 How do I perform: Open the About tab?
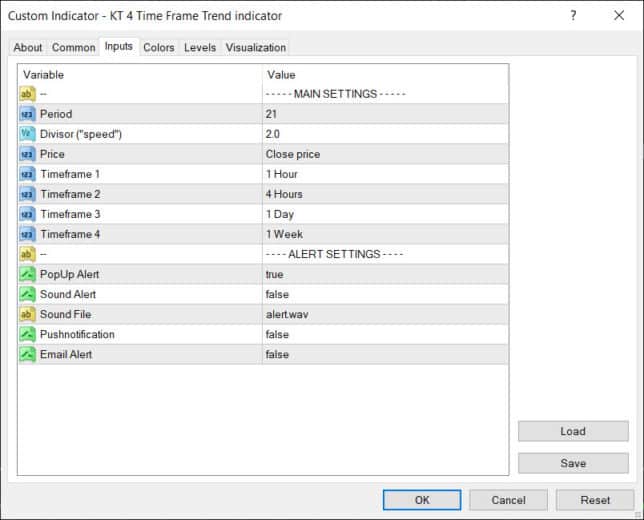coord(28,48)
